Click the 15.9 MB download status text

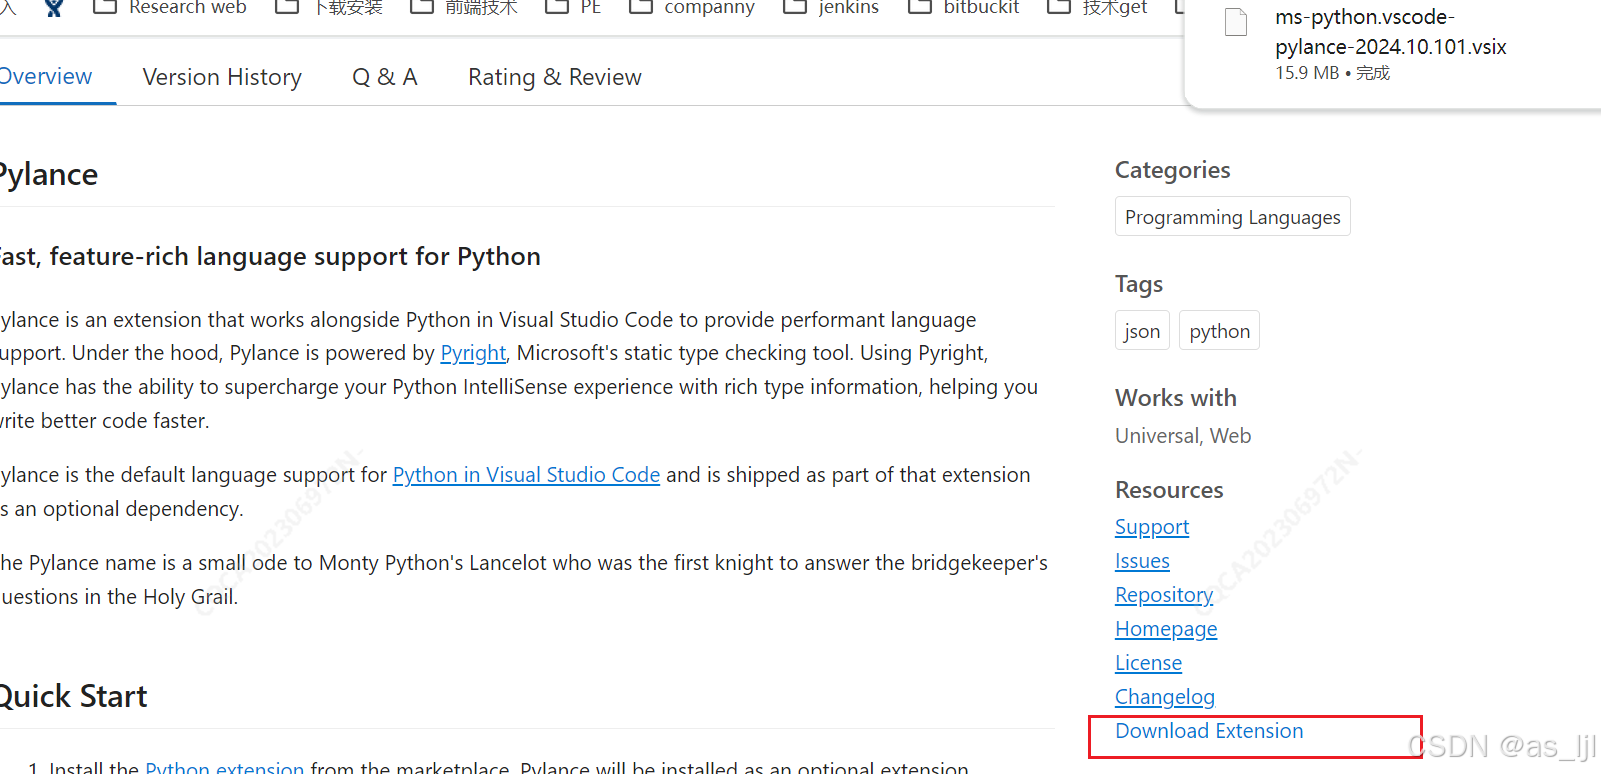[x=1332, y=73]
